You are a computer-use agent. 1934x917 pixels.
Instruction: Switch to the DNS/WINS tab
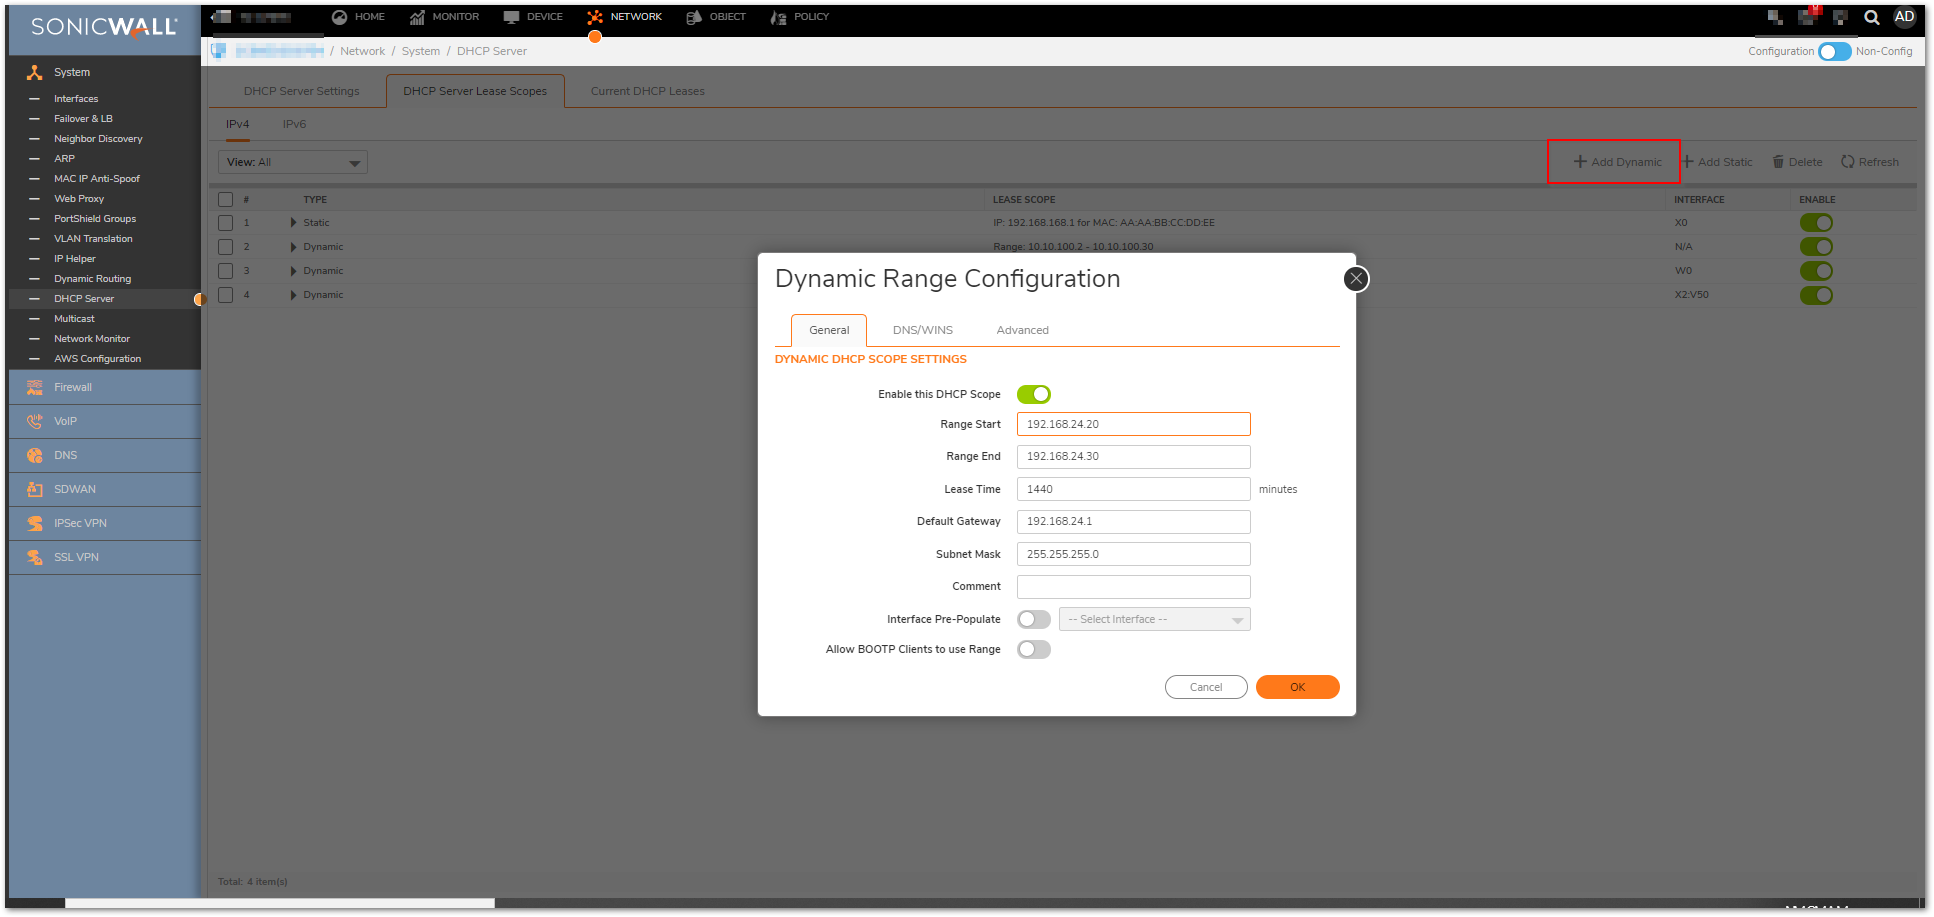pyautogui.click(x=922, y=330)
